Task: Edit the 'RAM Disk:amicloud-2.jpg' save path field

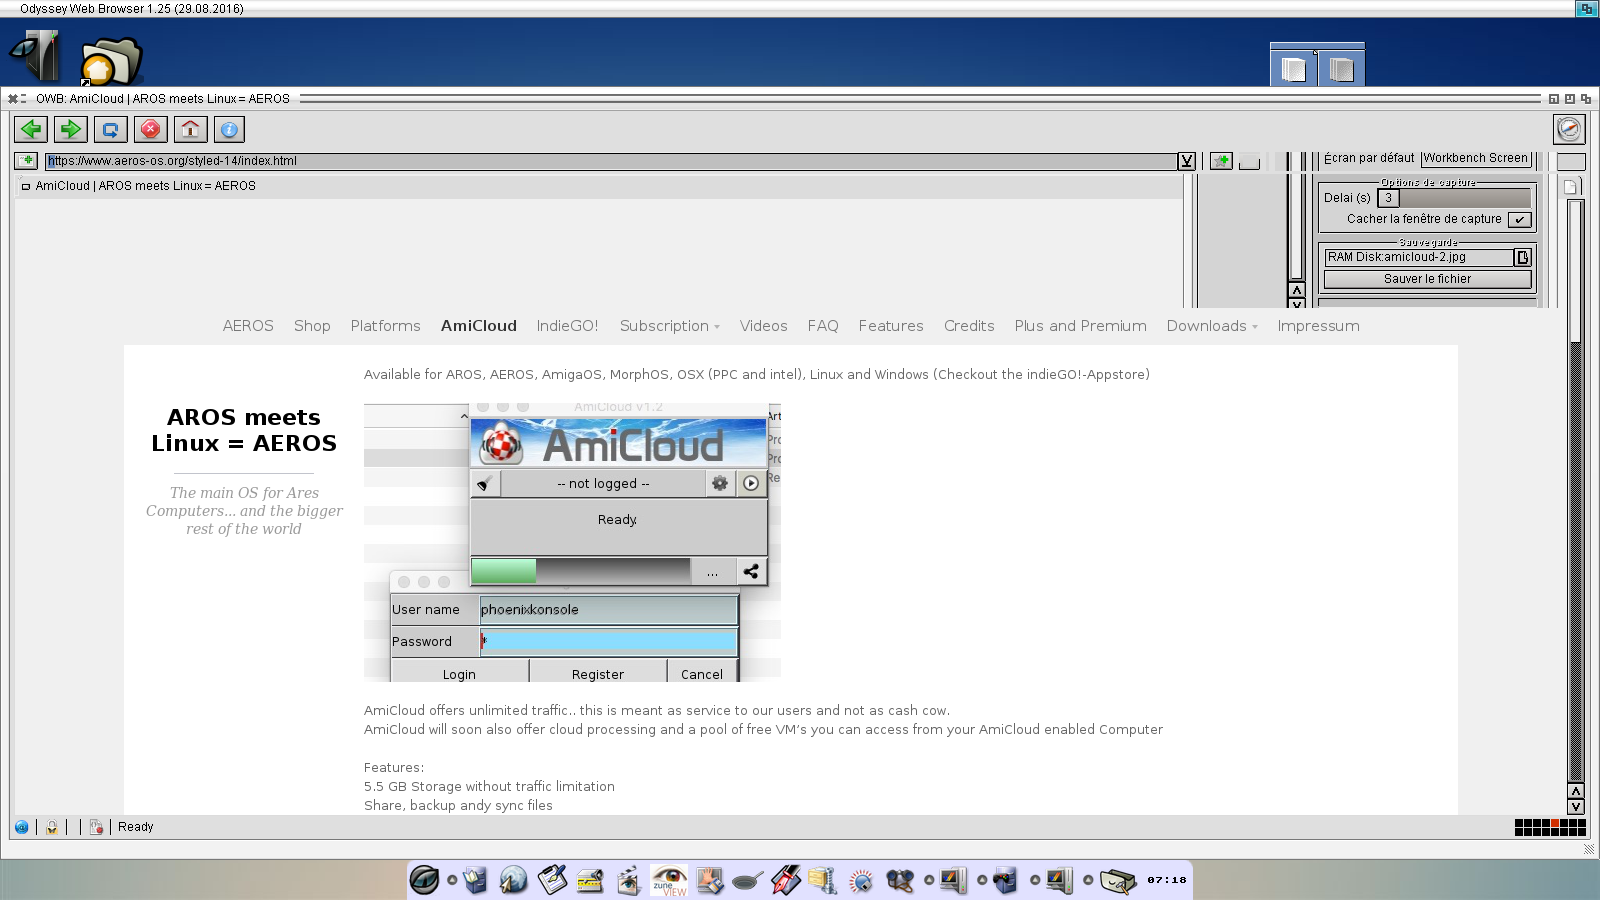Action: pos(1419,258)
